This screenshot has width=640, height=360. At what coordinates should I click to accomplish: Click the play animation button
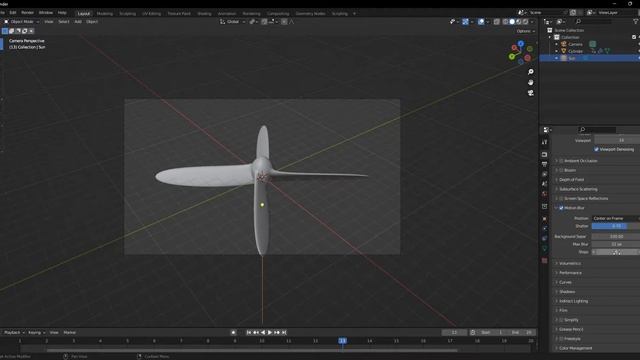pyautogui.click(x=270, y=333)
